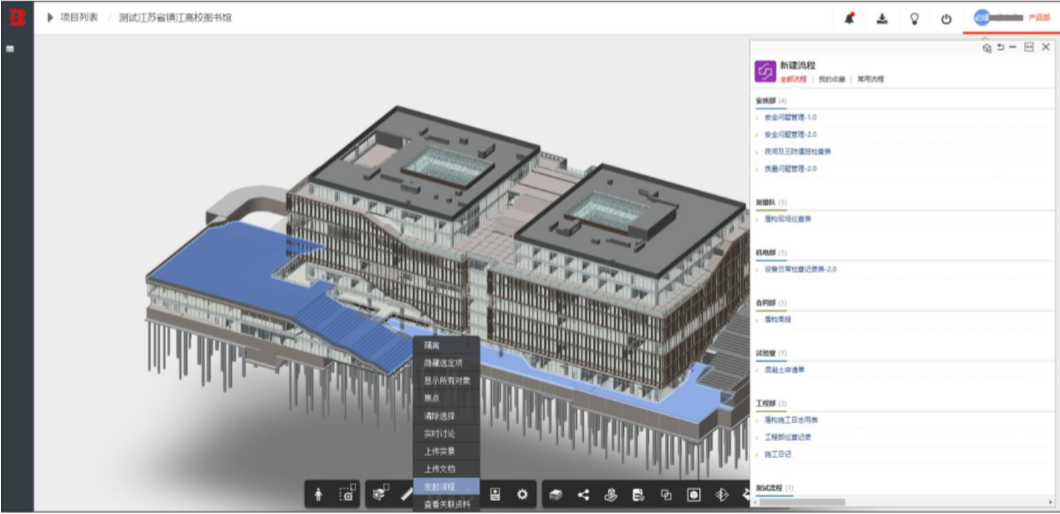This screenshot has width=1060, height=514.
Task: Choose 查看关联资料 from context menu
Action: pyautogui.click(x=446, y=504)
